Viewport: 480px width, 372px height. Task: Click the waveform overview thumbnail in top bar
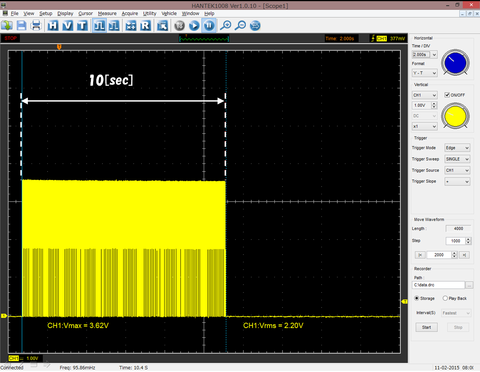point(204,39)
